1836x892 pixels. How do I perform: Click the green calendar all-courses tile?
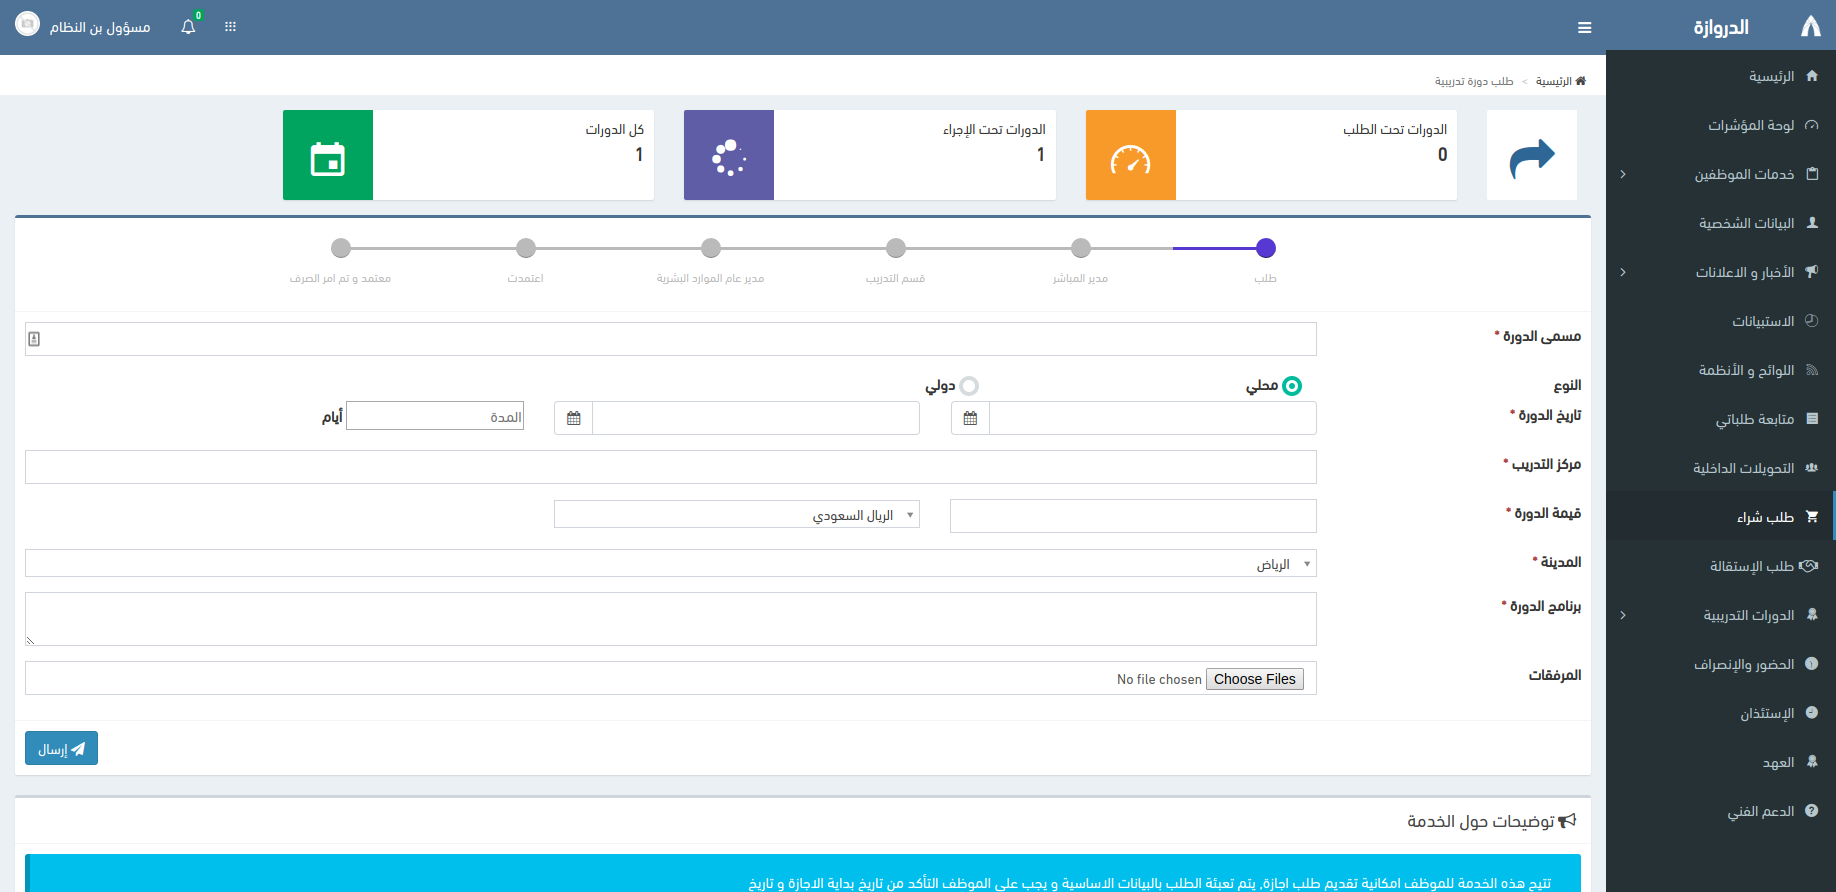pyautogui.click(x=328, y=156)
